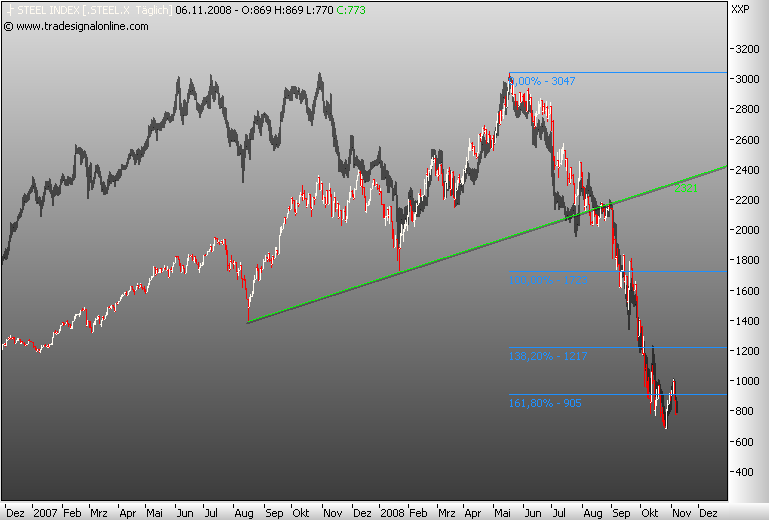
Task: Click the chart-type icon before STEEL INDEX
Action: [x=7, y=9]
